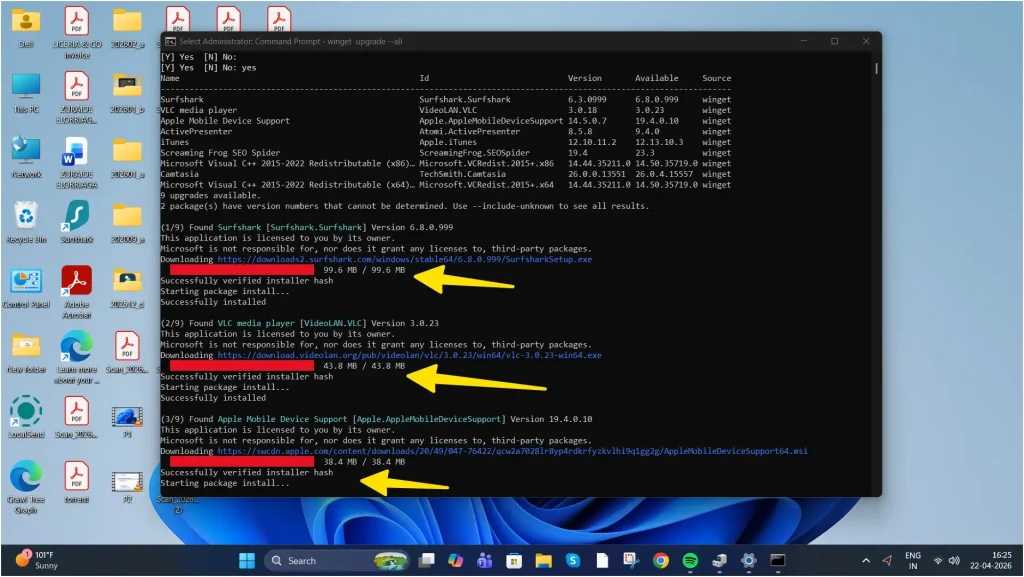Select the ZURAIDE ELORRIAGA Word document icon
Screen dimensions: 1024x577
click(x=76, y=163)
